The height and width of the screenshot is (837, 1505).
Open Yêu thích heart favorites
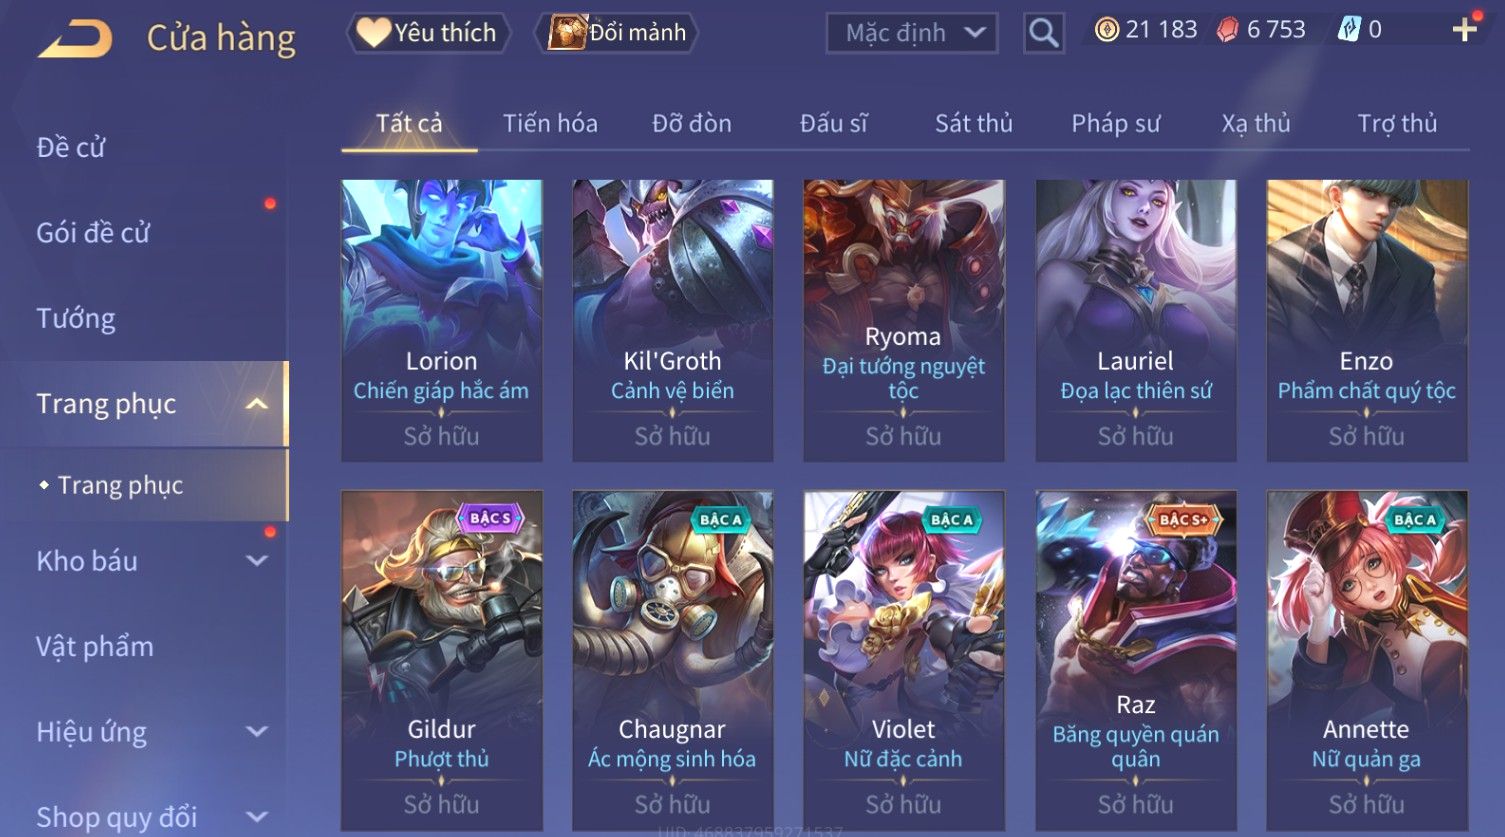tap(428, 33)
